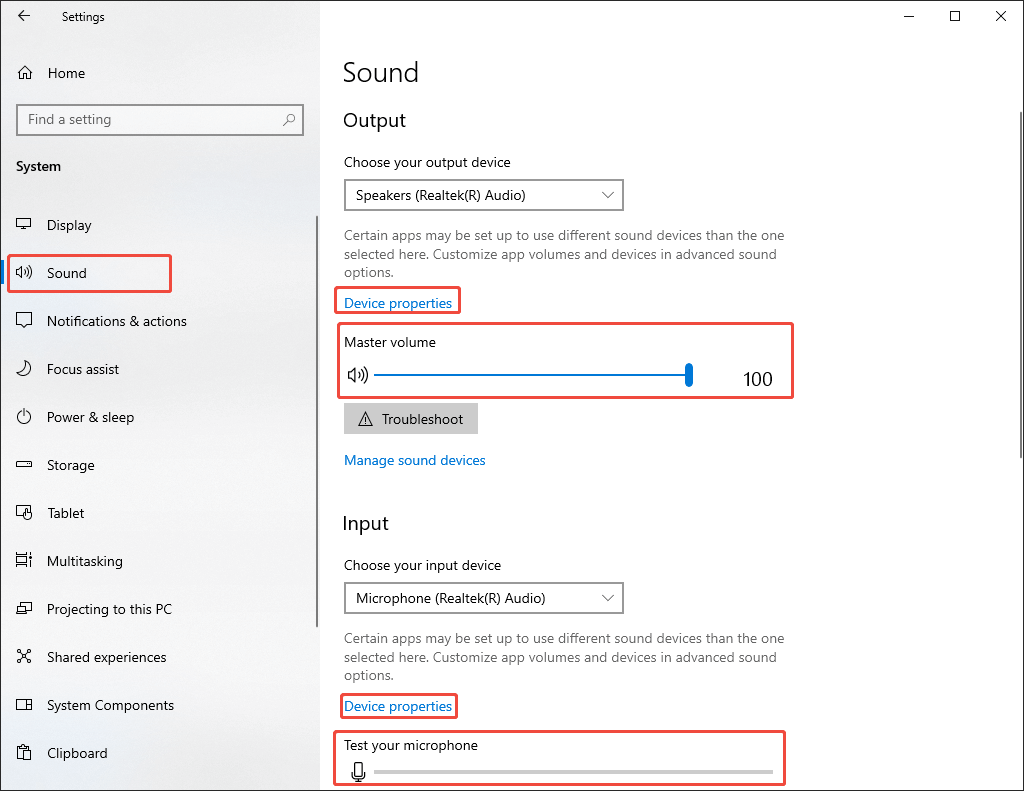Select the Tablet device icon
1024x791 pixels.
tap(24, 513)
